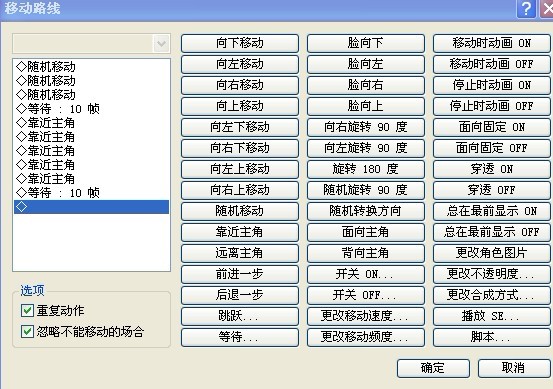
Task: Add a 向上移动 command
Action: 240,106
